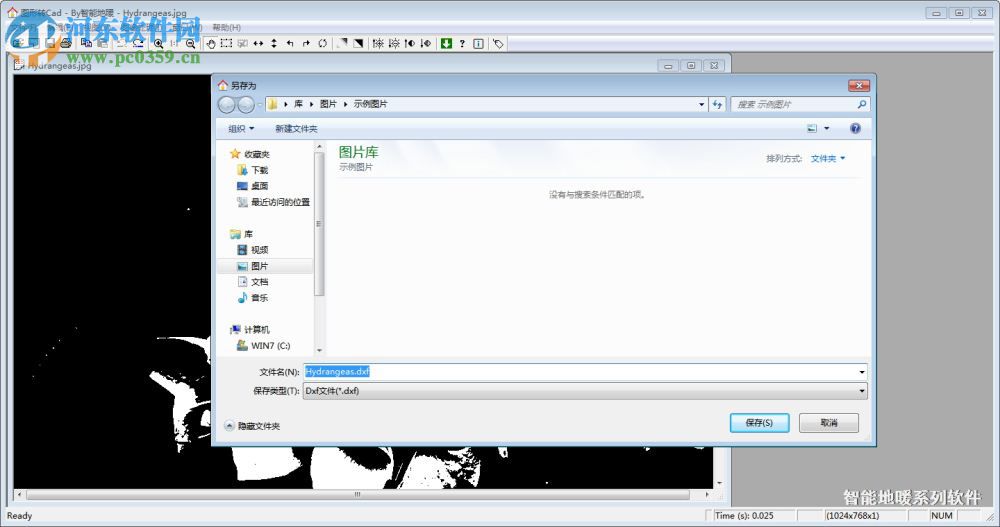The image size is (1000, 527).
Task: Click the print icon in main toolbar
Action: click(x=66, y=43)
